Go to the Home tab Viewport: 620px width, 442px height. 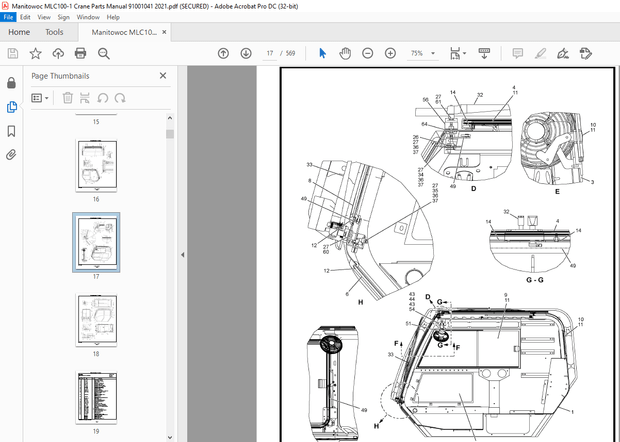click(19, 32)
